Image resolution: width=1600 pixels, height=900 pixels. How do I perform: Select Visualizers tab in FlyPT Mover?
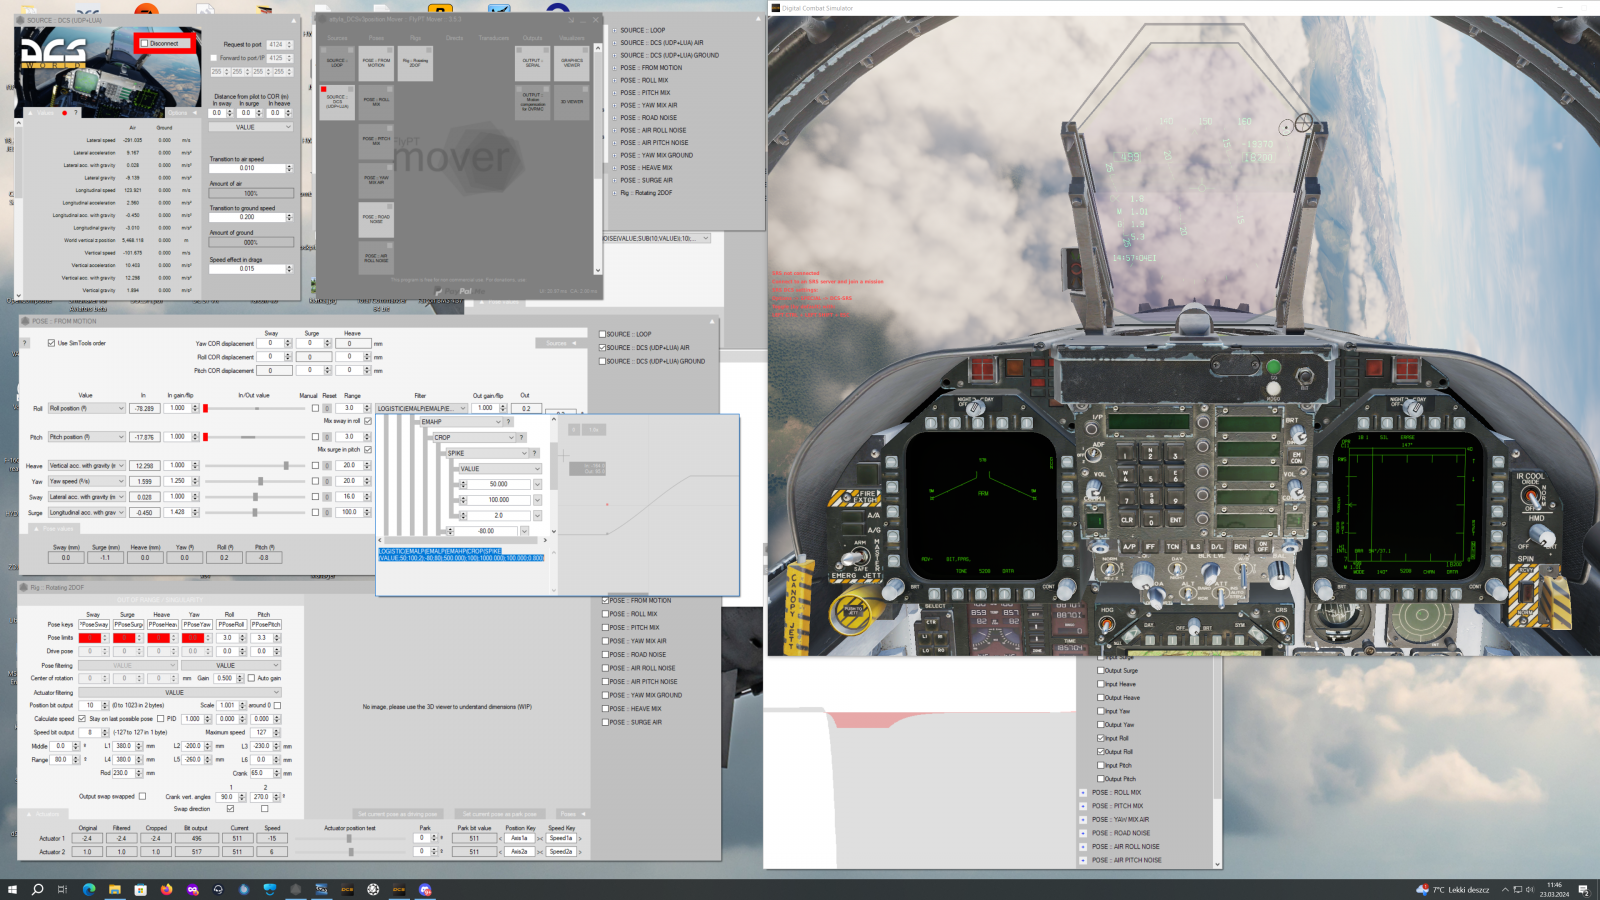pos(572,38)
